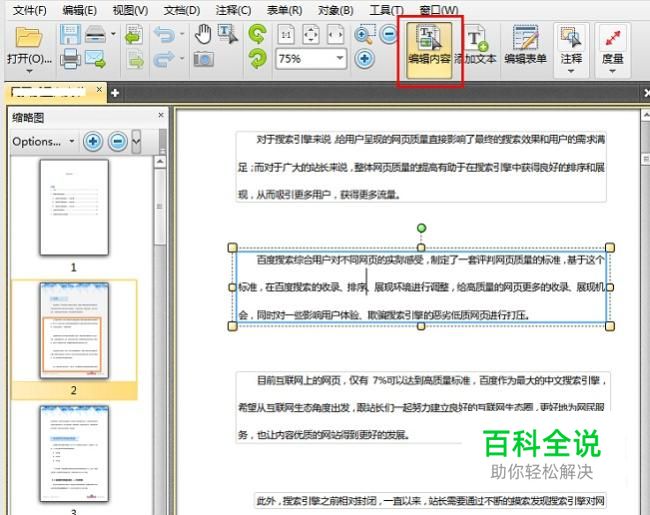
Task: Select the text selection tool
Action: (228, 34)
